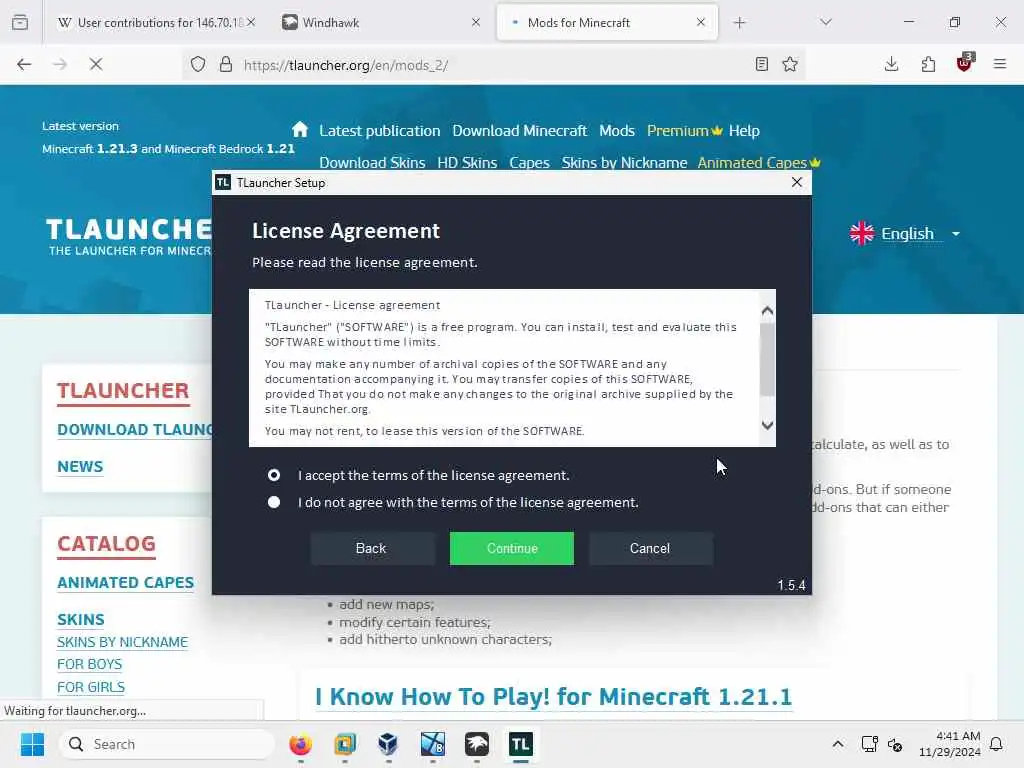
Task: Open the Windhawk hawk taskbar icon
Action: click(x=477, y=744)
